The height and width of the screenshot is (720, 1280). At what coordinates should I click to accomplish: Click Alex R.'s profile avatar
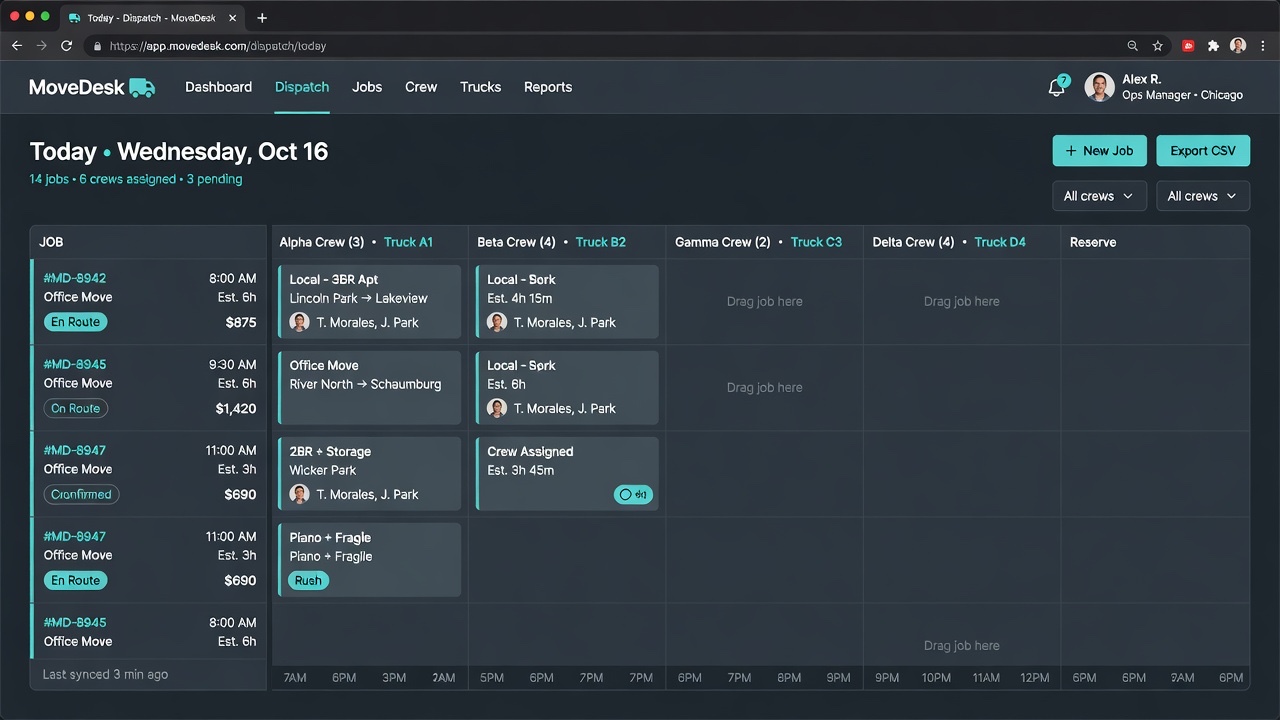point(1099,87)
